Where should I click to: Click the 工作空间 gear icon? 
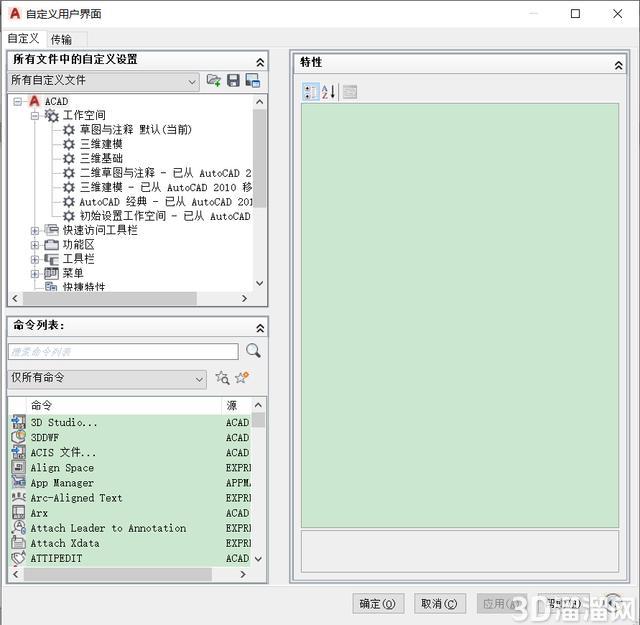(51, 116)
